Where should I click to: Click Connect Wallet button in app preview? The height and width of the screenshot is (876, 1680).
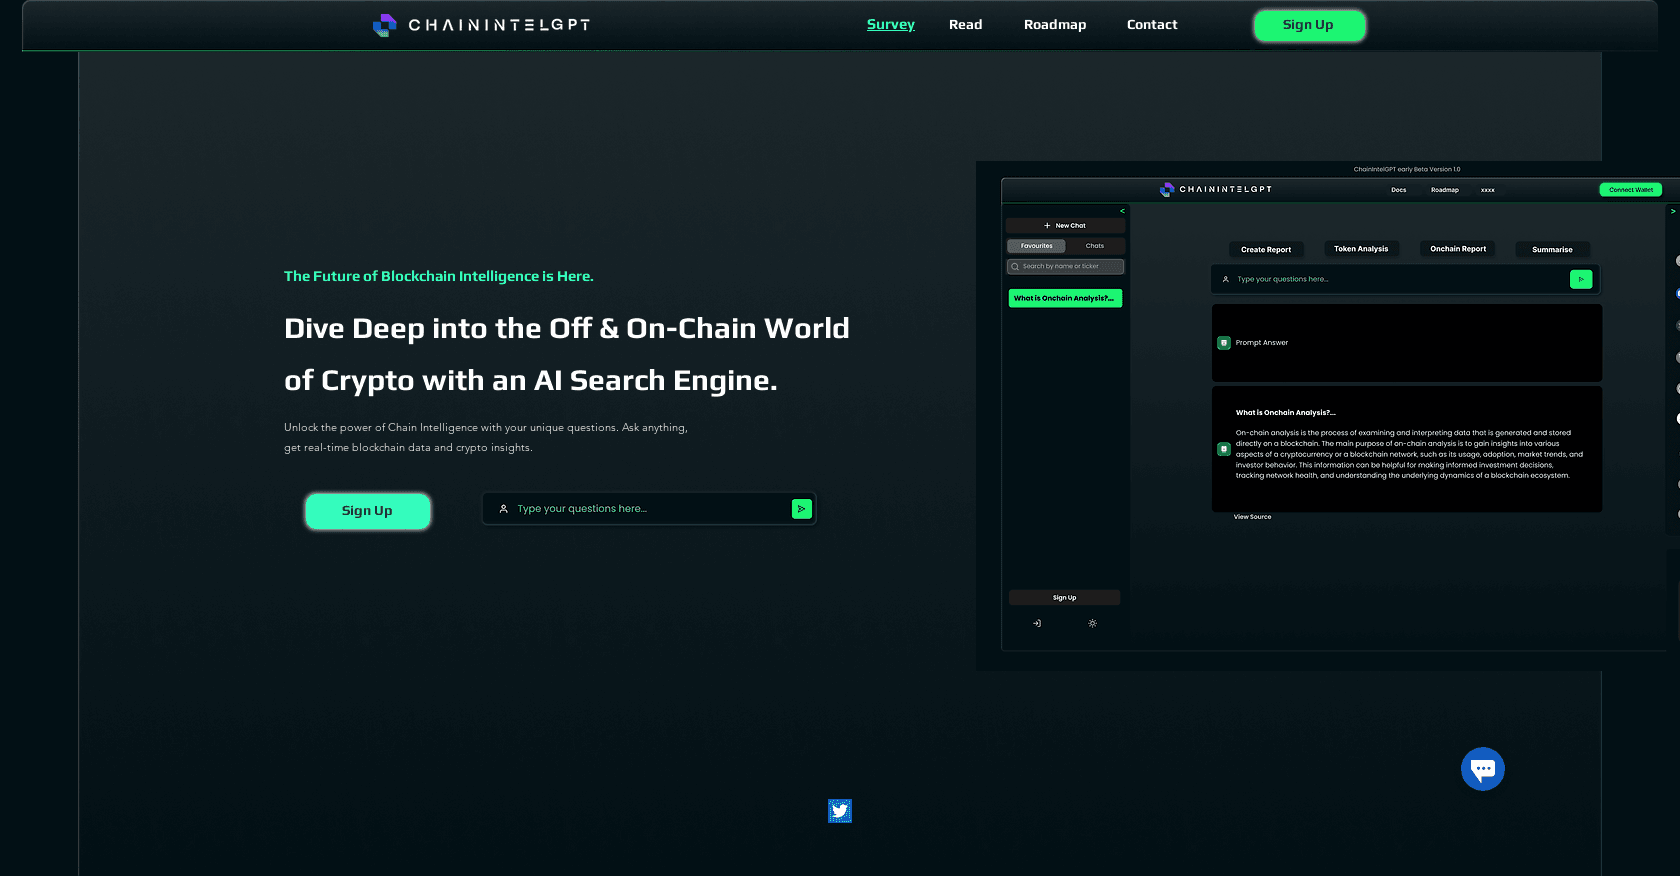tap(1631, 190)
